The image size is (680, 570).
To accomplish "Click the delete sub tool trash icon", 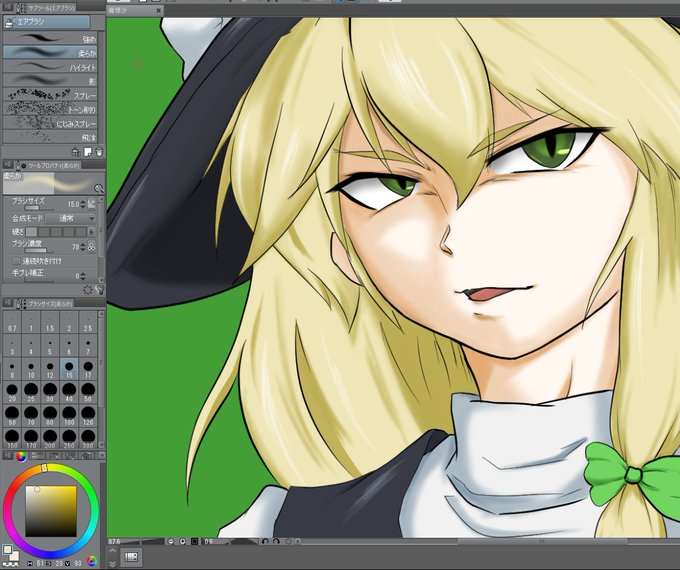I will (x=99, y=151).
